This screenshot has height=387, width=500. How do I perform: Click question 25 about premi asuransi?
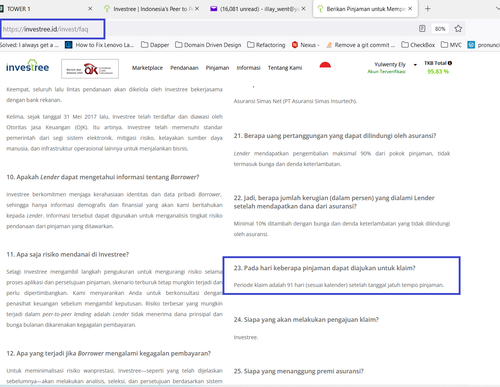299,371
